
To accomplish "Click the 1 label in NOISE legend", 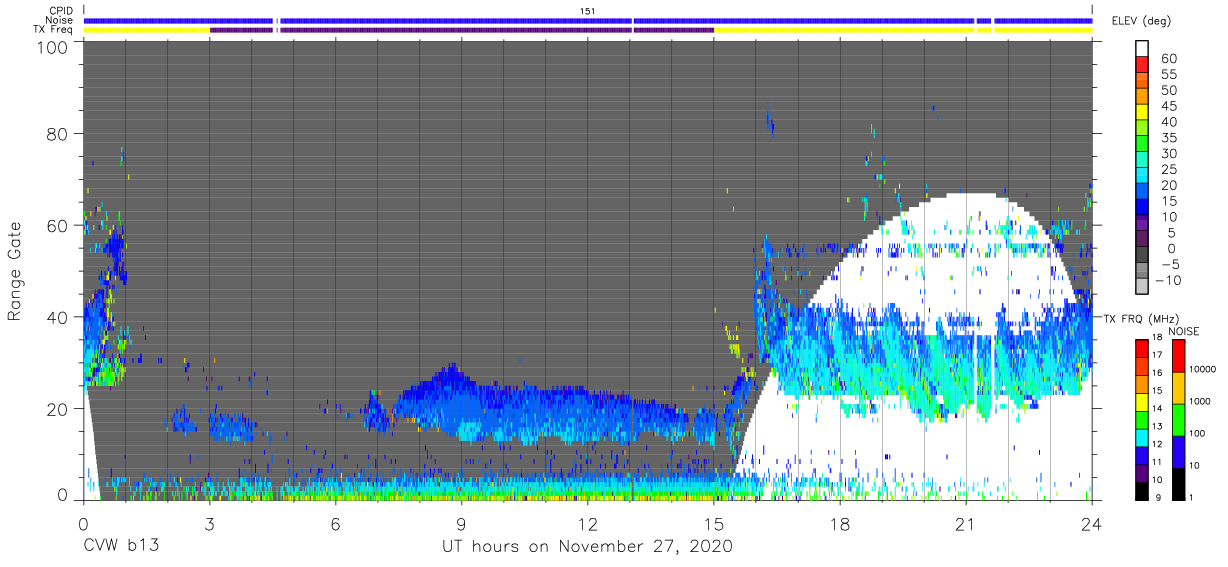I will [1193, 496].
